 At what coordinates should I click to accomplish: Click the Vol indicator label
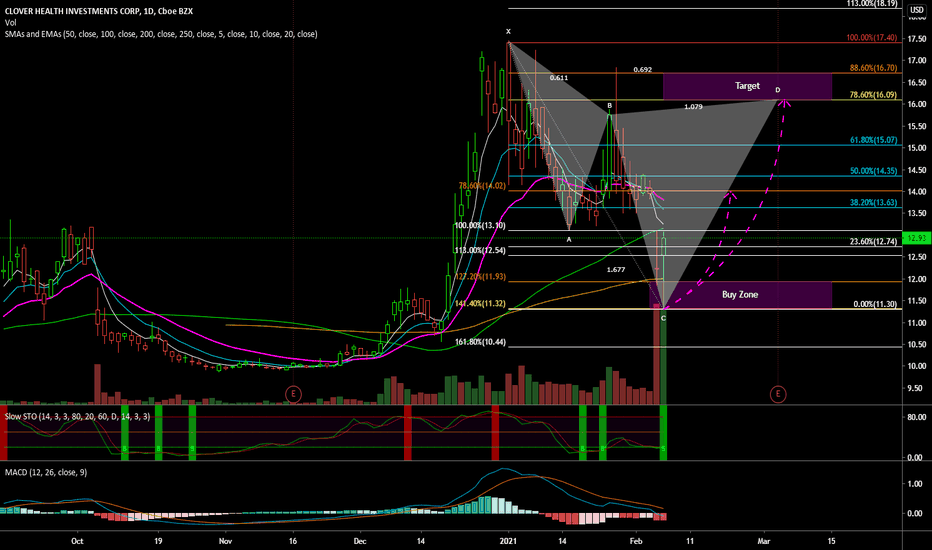[11, 23]
